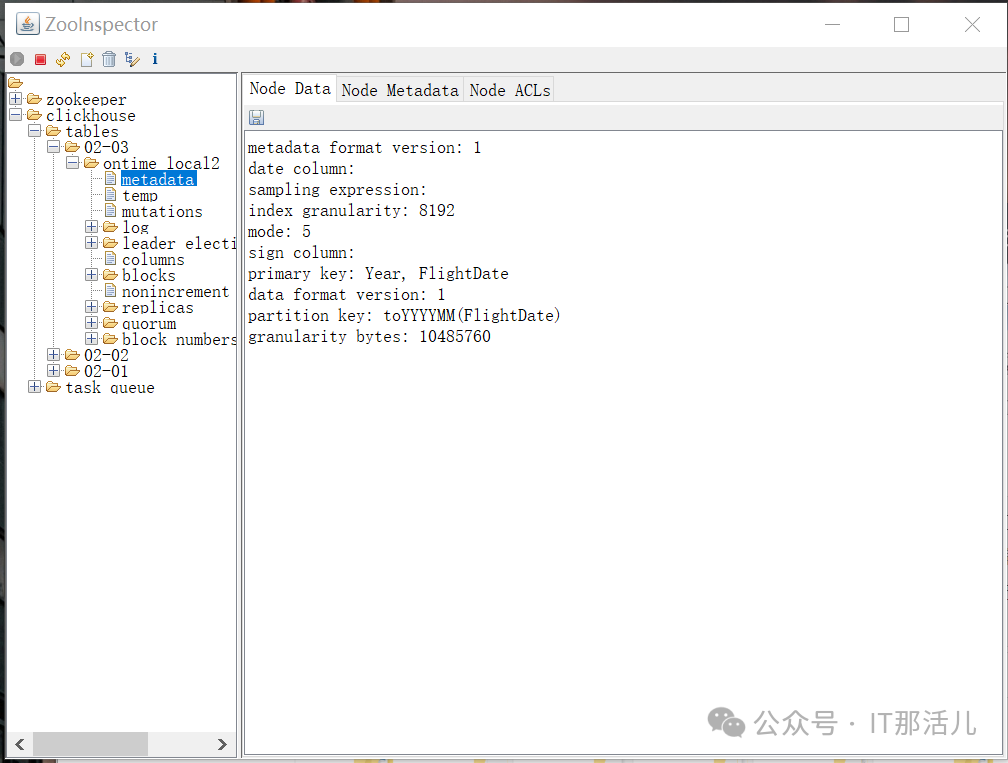Image resolution: width=1008 pixels, height=763 pixels.
Task: Open the Node Metadata tab
Action: pyautogui.click(x=400, y=91)
